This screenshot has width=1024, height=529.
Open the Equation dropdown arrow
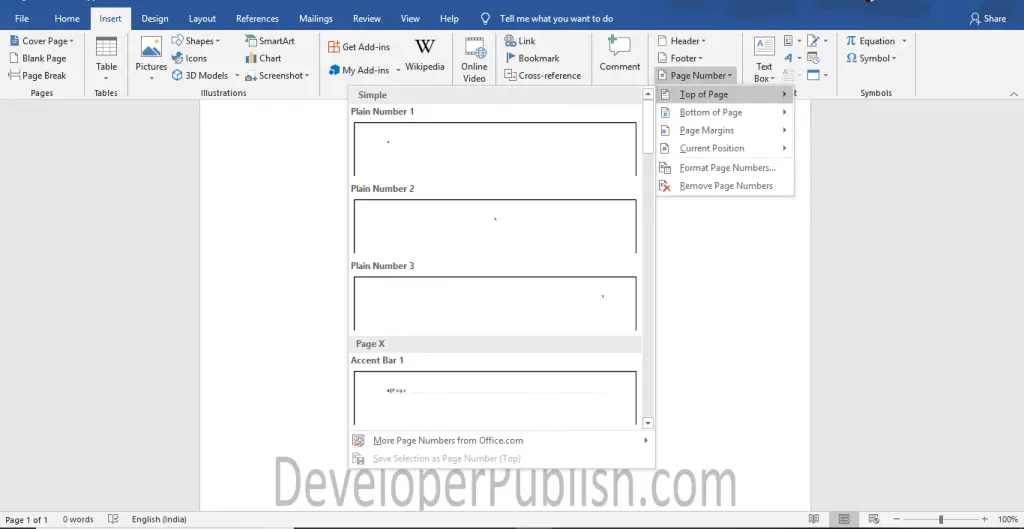pos(904,40)
